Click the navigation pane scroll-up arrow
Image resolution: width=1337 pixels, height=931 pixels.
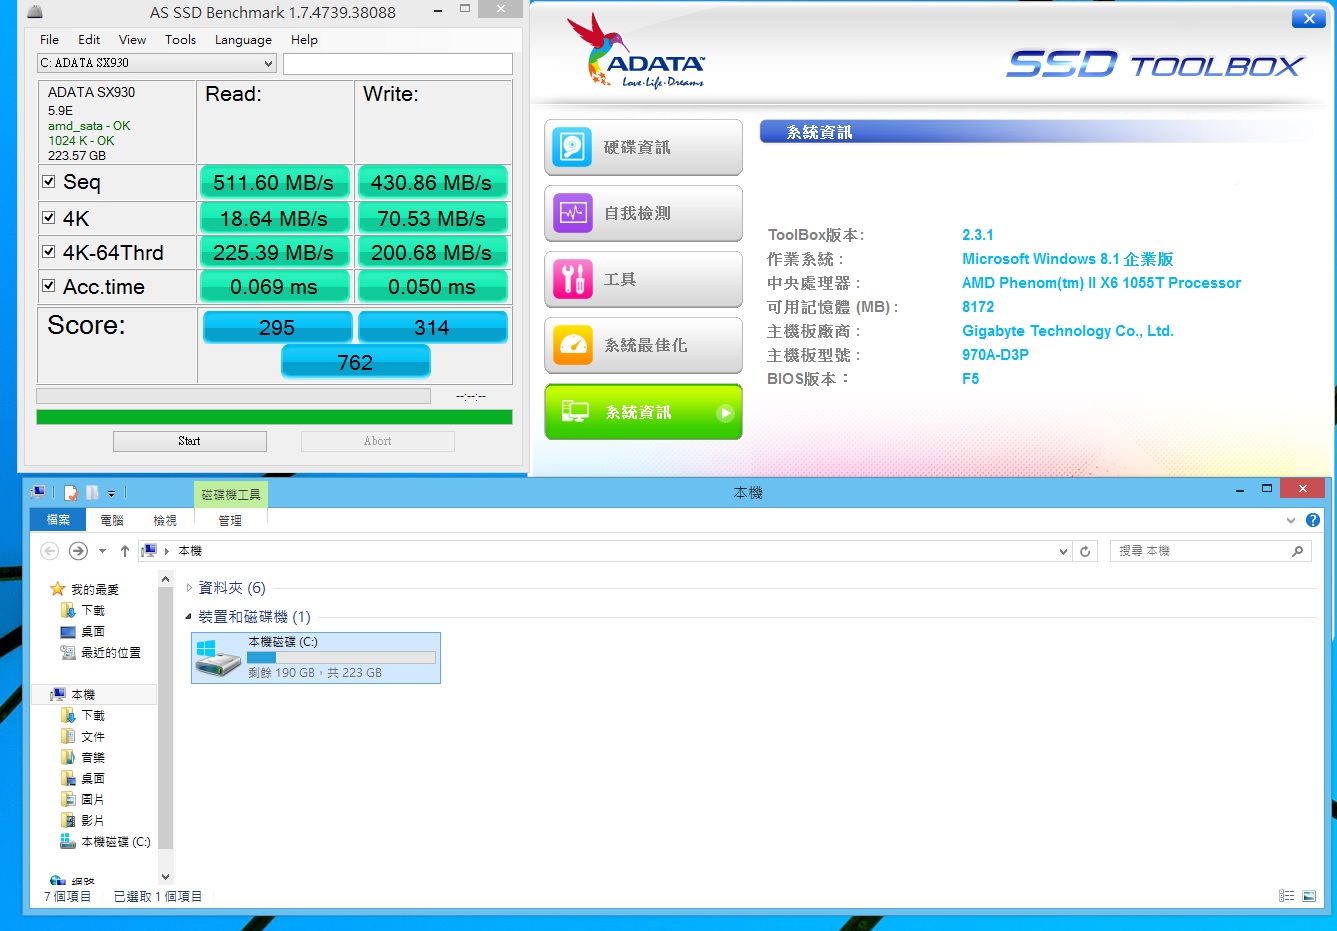(165, 579)
